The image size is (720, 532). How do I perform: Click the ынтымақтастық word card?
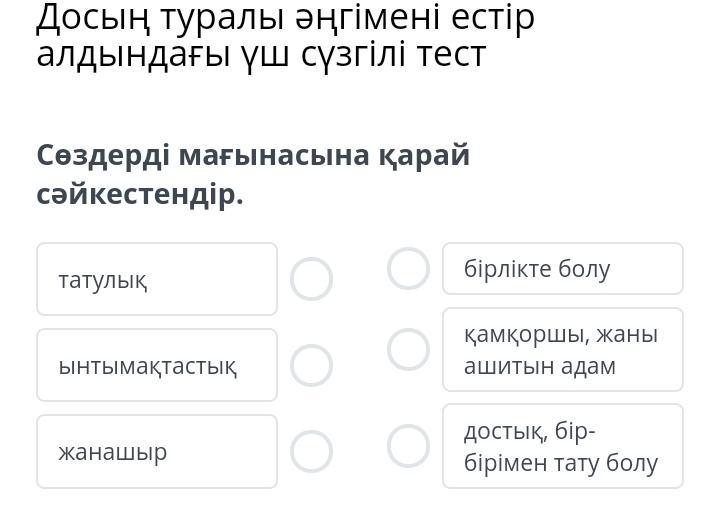157,366
